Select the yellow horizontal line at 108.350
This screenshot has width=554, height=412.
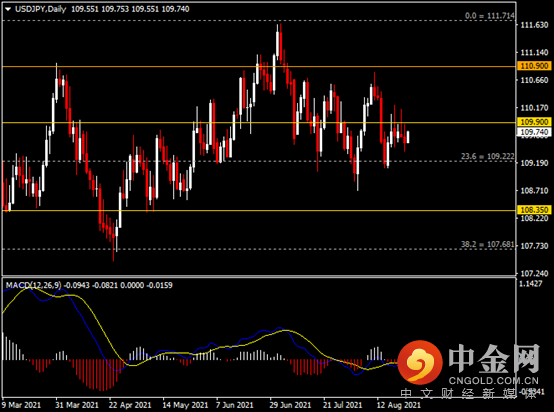tap(259, 211)
